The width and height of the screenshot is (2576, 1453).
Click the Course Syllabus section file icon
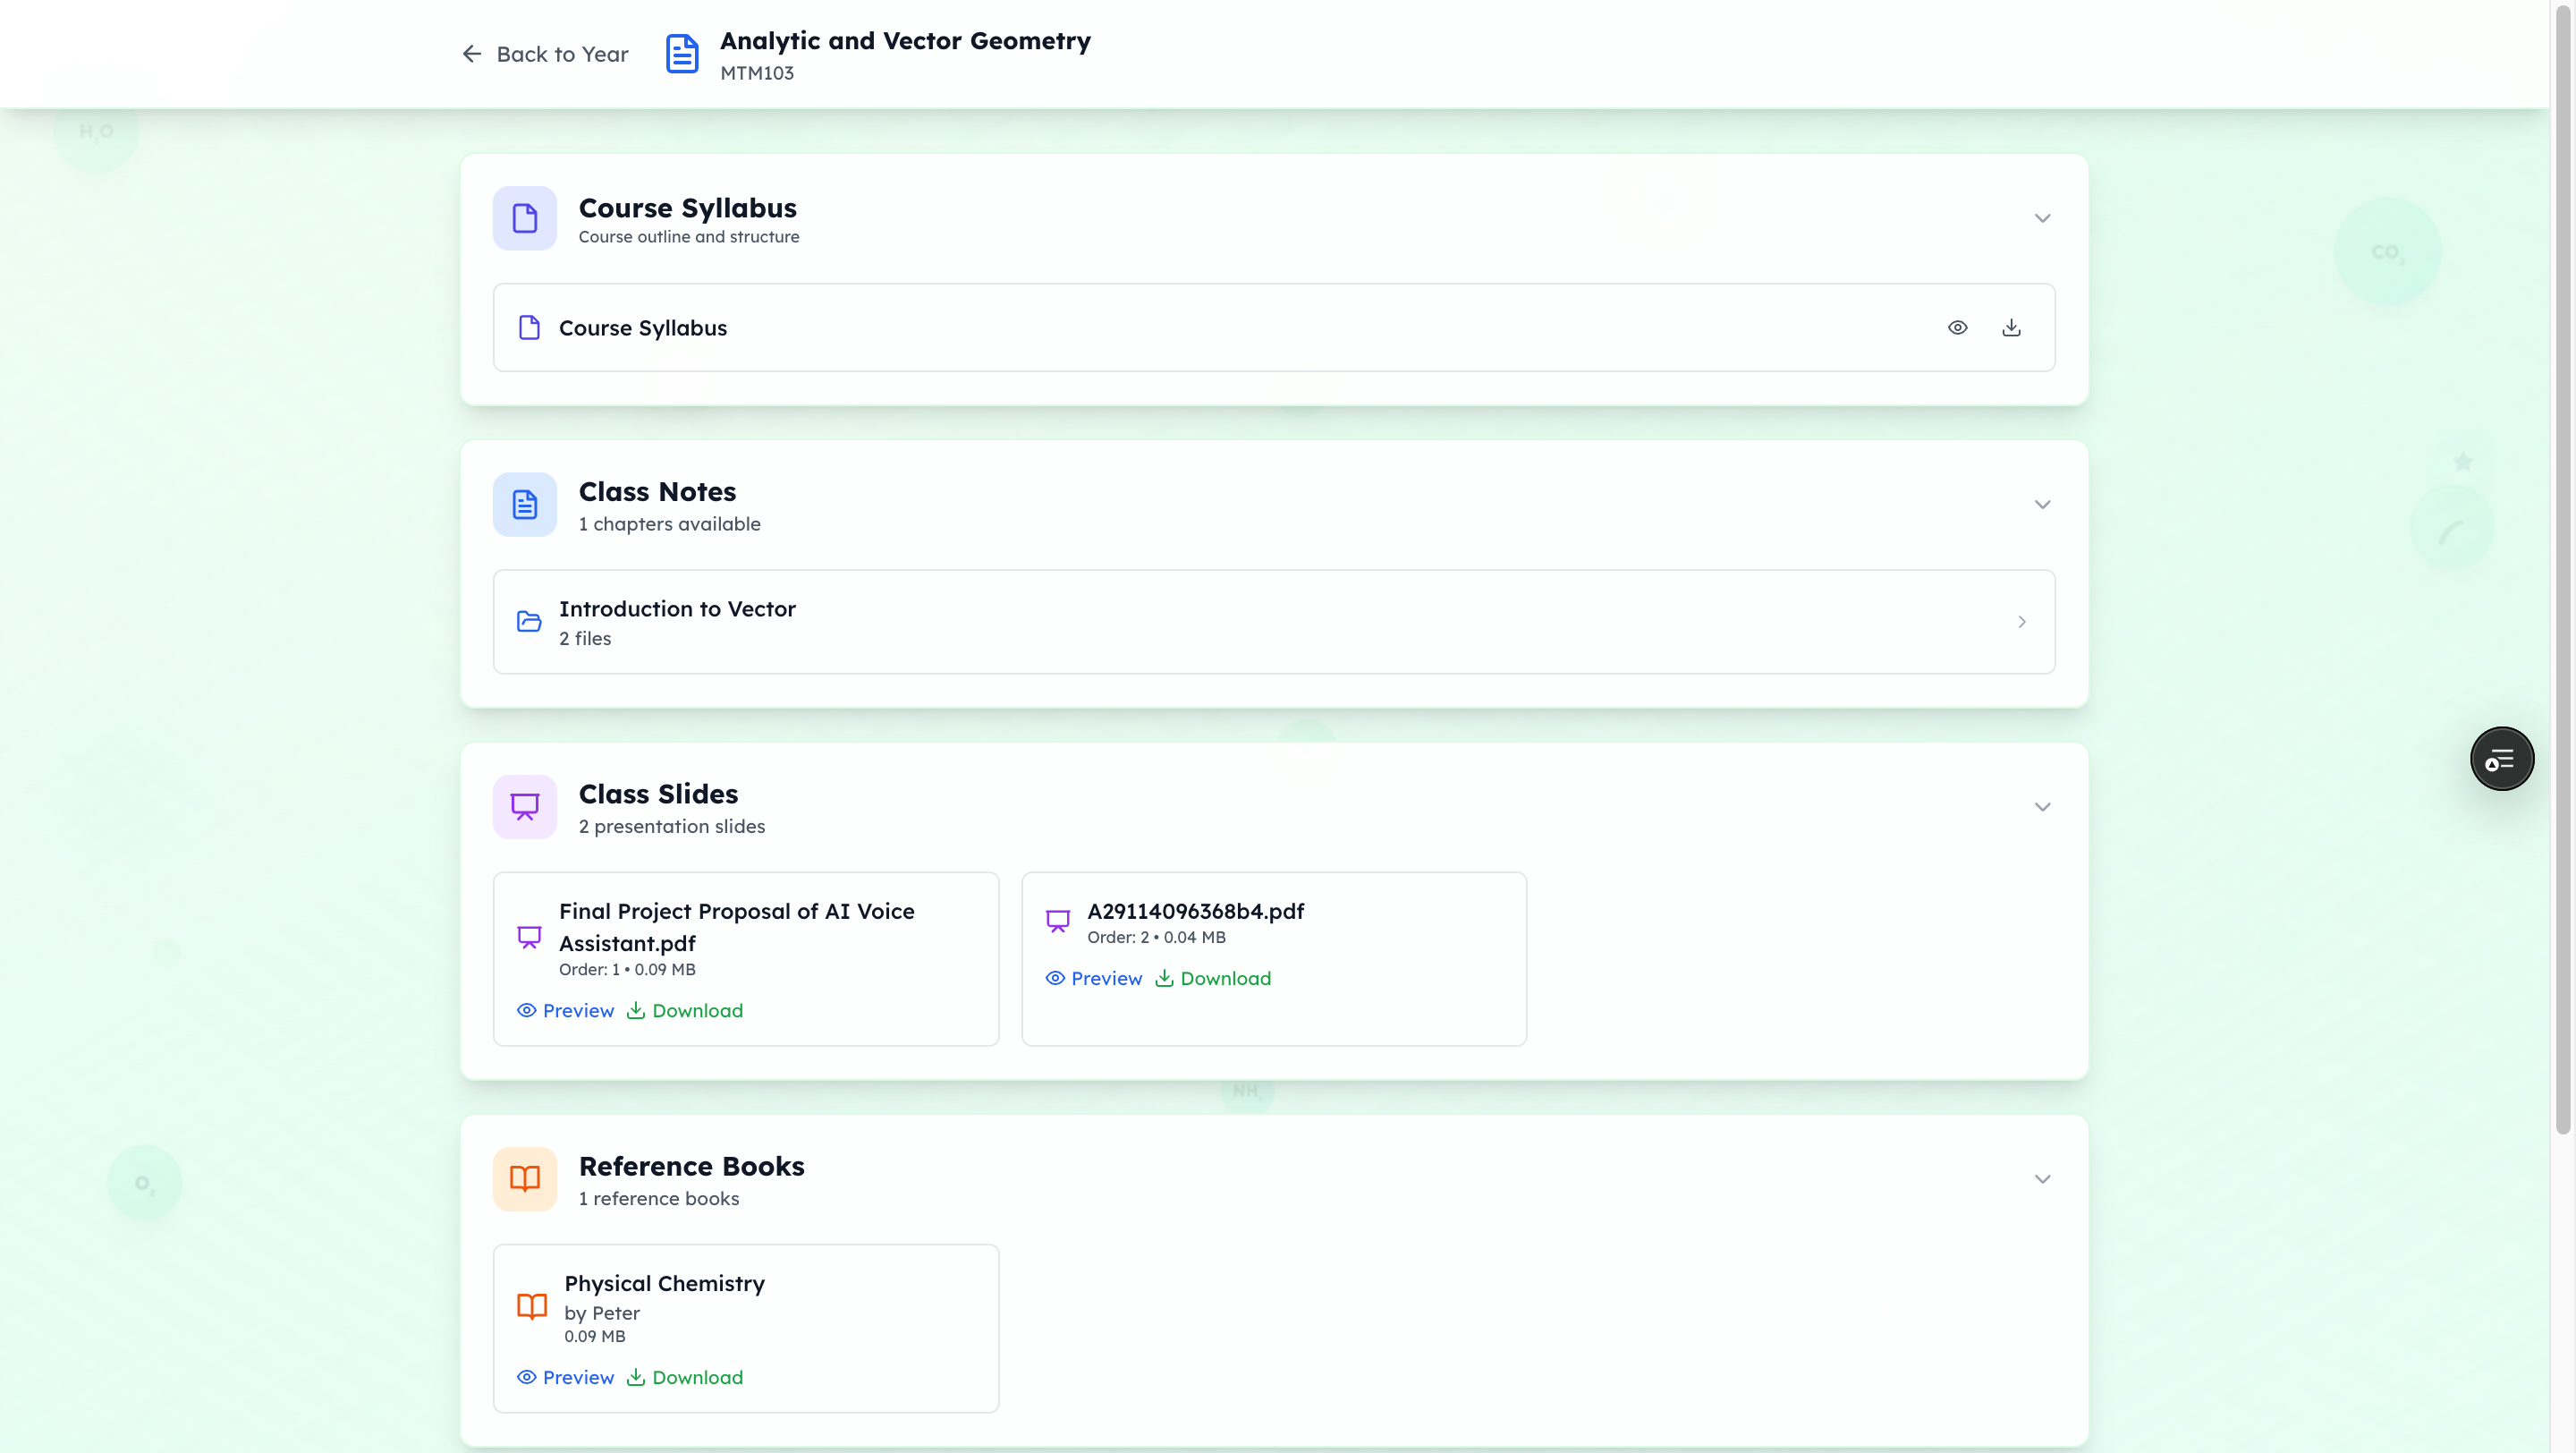[x=525, y=218]
